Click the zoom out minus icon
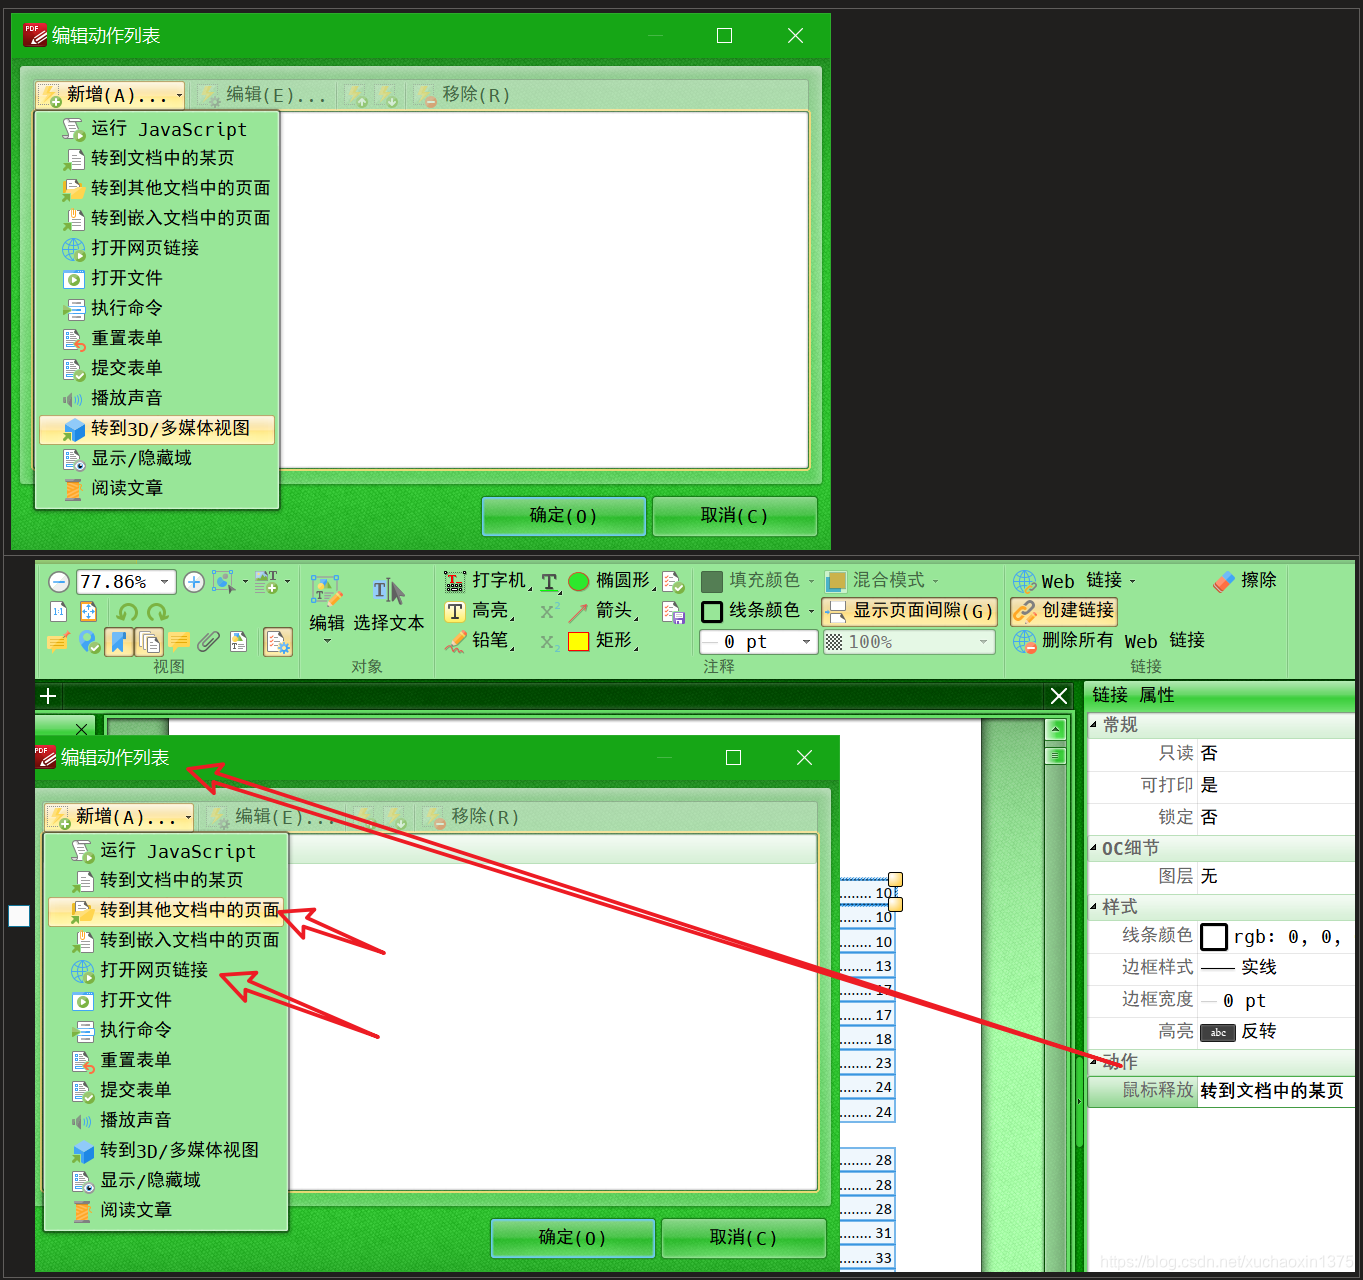This screenshot has width=1363, height=1280. [x=59, y=582]
